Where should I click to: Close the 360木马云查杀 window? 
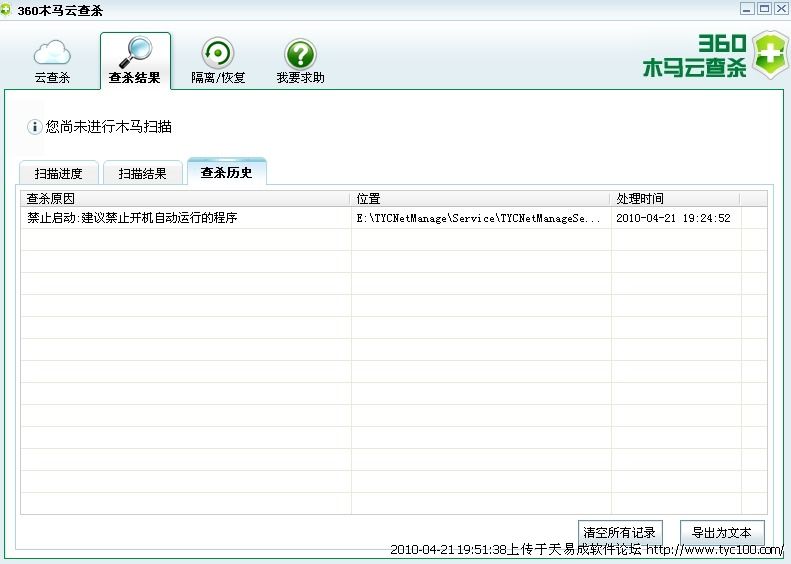click(x=781, y=9)
